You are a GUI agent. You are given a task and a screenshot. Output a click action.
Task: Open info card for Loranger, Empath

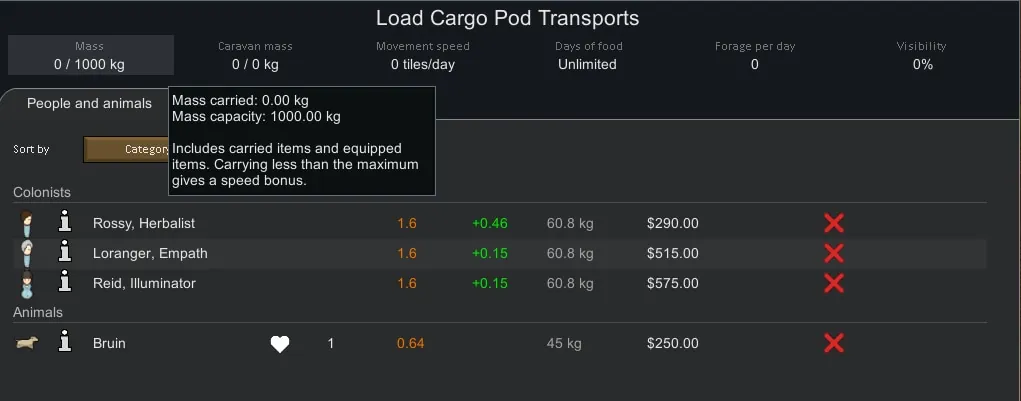[x=66, y=253]
